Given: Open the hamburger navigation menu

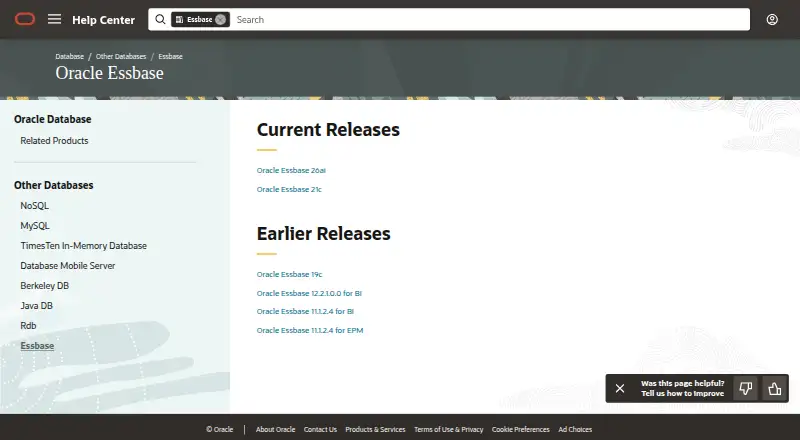Looking at the screenshot, I should (55, 19).
